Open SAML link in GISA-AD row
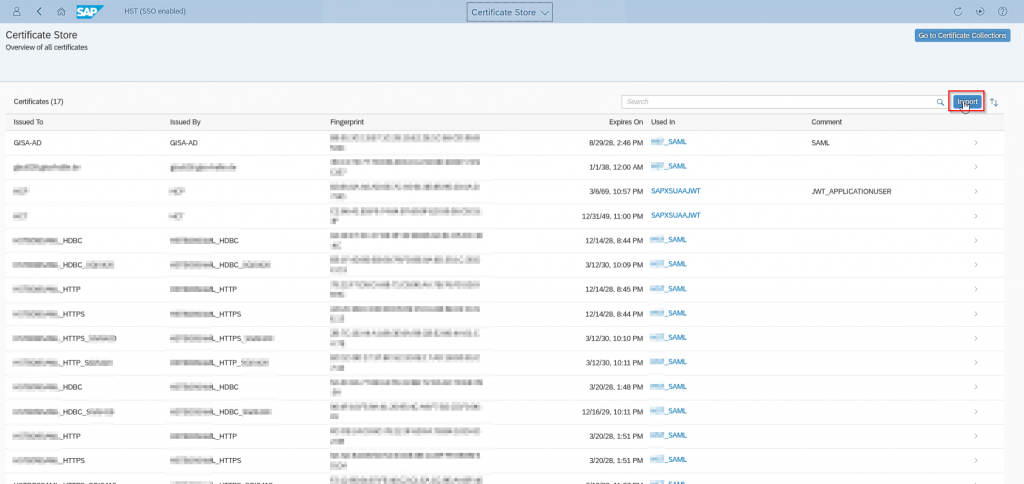 pyautogui.click(x=669, y=142)
